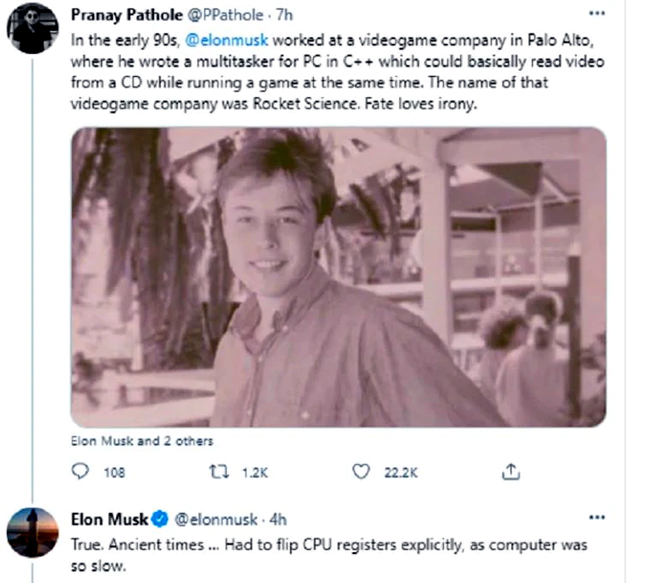This screenshot has height=583, width=650.
Task: Enlarge the young Elon Musk photo
Action: point(338,277)
